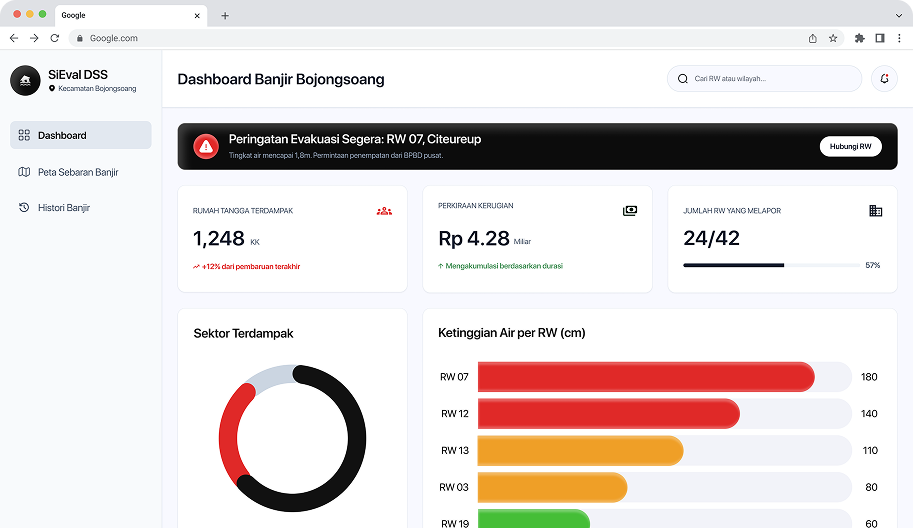Select the Google browser tab

131,16
